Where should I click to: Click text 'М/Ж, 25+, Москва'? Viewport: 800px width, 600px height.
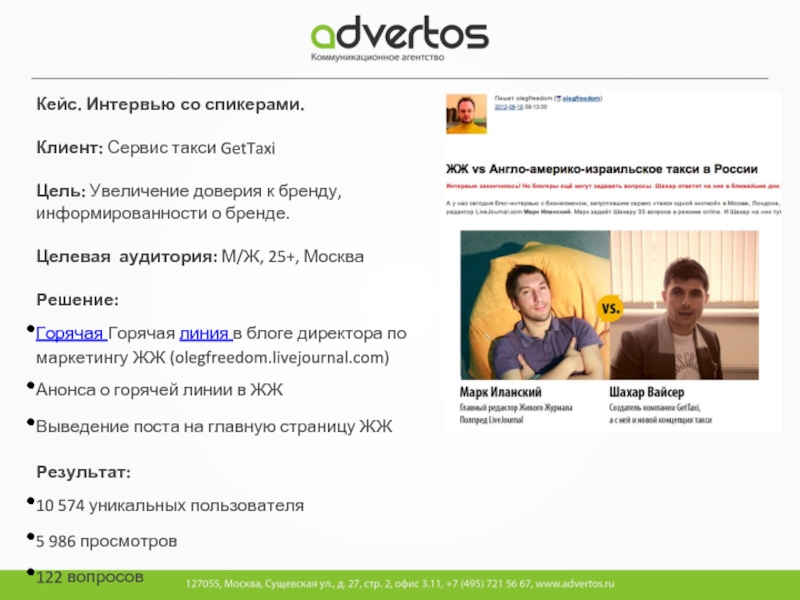(x=292, y=256)
